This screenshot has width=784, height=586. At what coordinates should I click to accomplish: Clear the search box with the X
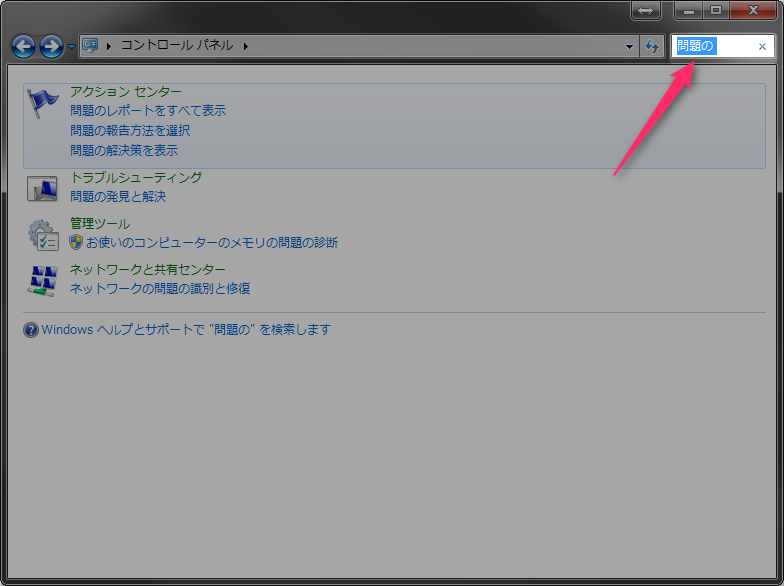tap(762, 46)
